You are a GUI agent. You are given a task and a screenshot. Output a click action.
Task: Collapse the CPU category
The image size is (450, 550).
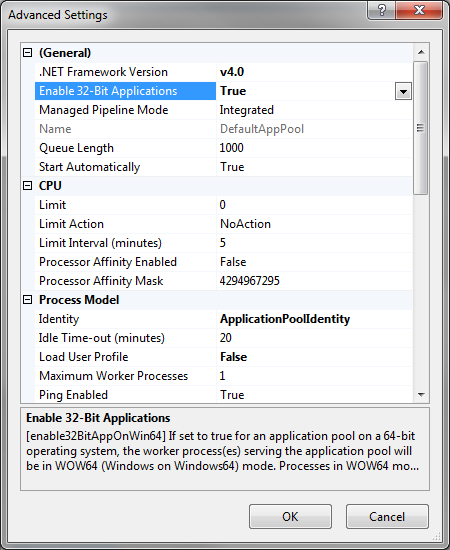click(27, 186)
